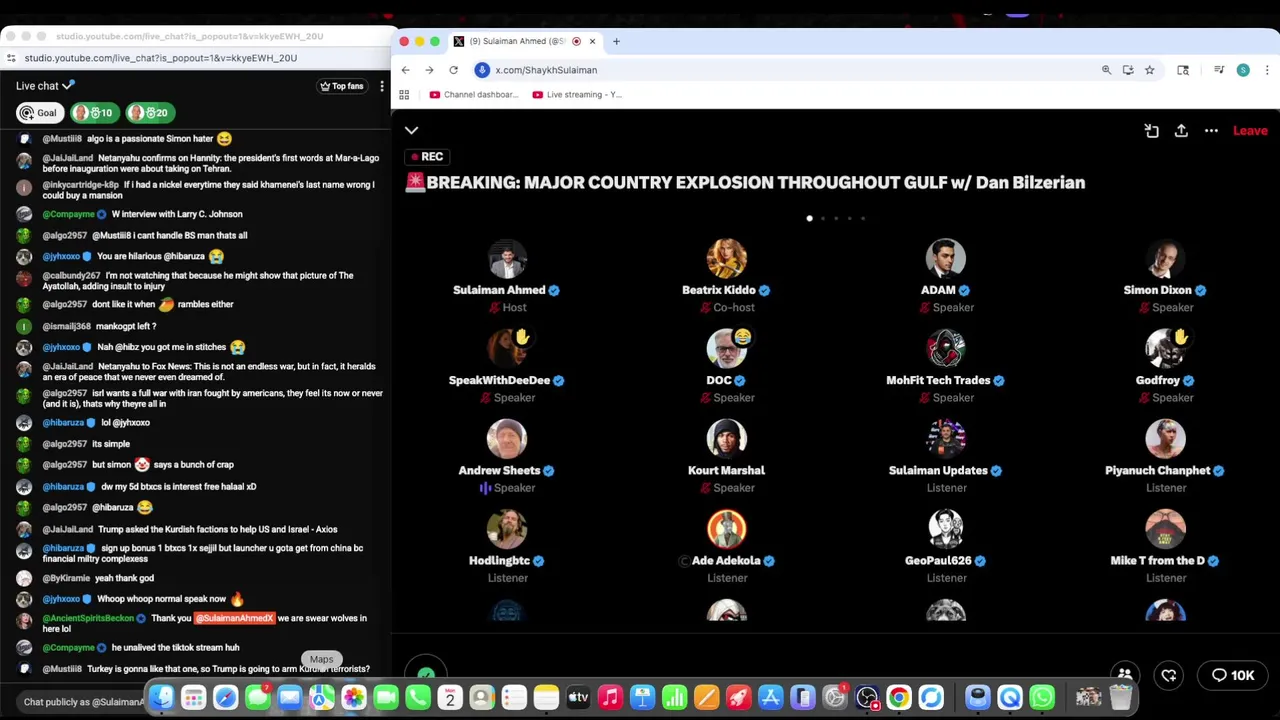Click the highlighted @SulaimanAhmedX mention
The height and width of the screenshot is (720, 1280).
click(x=234, y=618)
